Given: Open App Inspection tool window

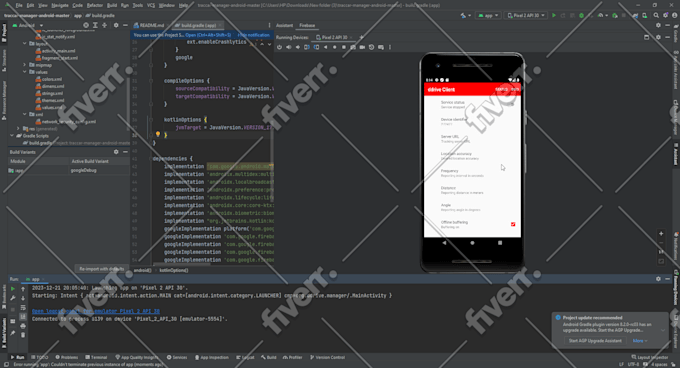Looking at the screenshot, I should (212, 357).
